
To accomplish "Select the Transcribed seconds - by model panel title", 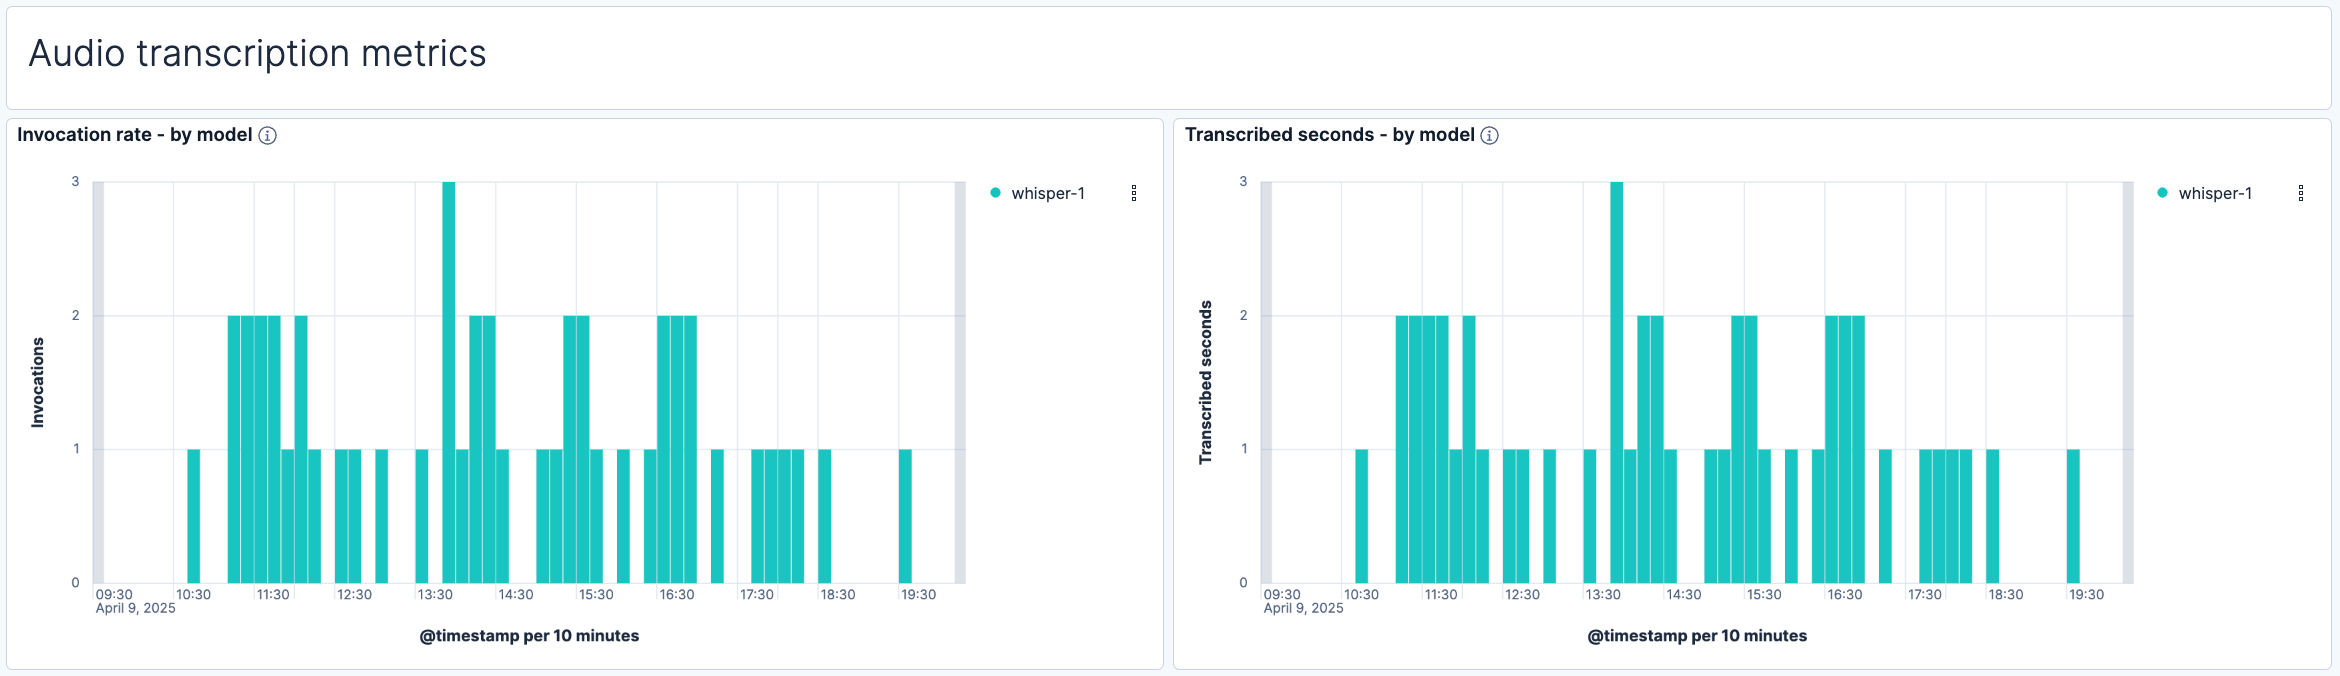I will (1329, 135).
